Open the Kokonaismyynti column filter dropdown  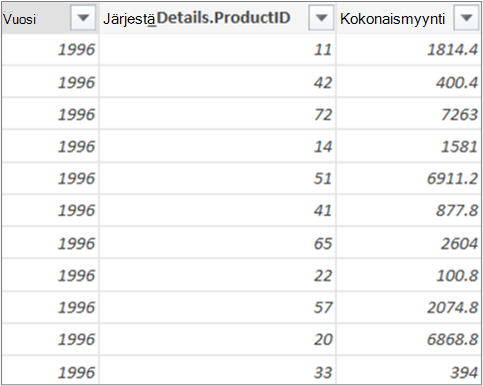(466, 18)
